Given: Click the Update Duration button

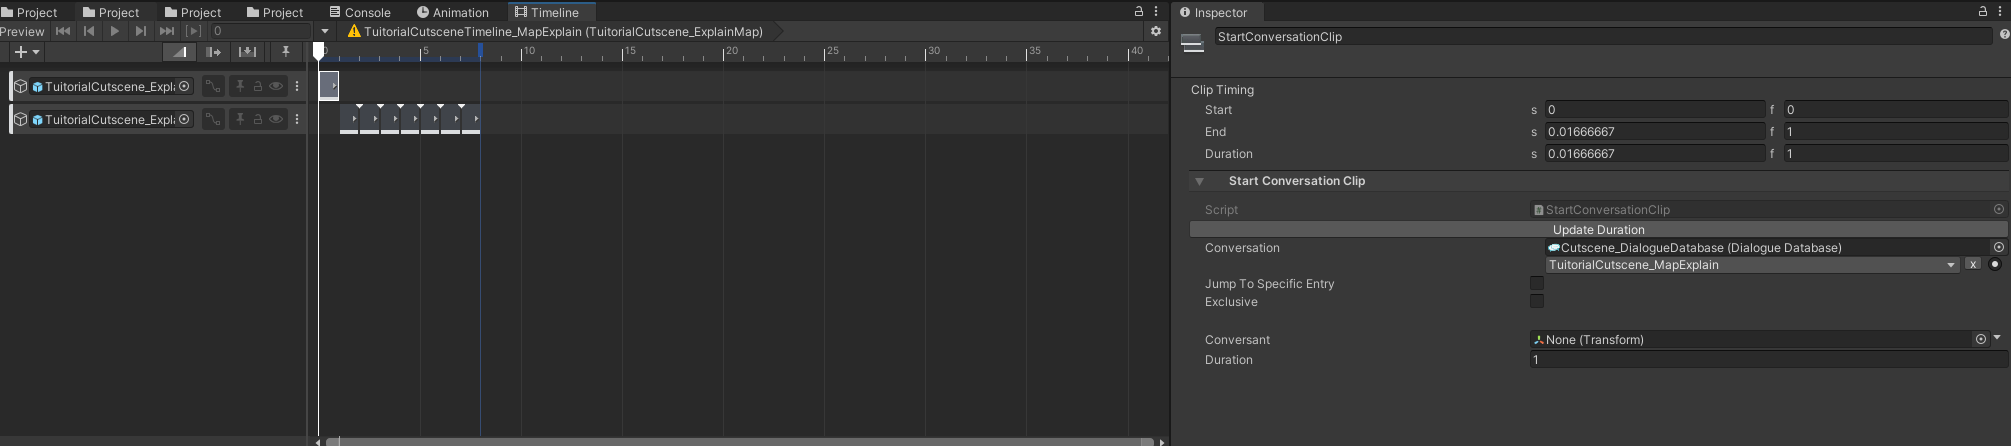Looking at the screenshot, I should tap(1598, 229).
